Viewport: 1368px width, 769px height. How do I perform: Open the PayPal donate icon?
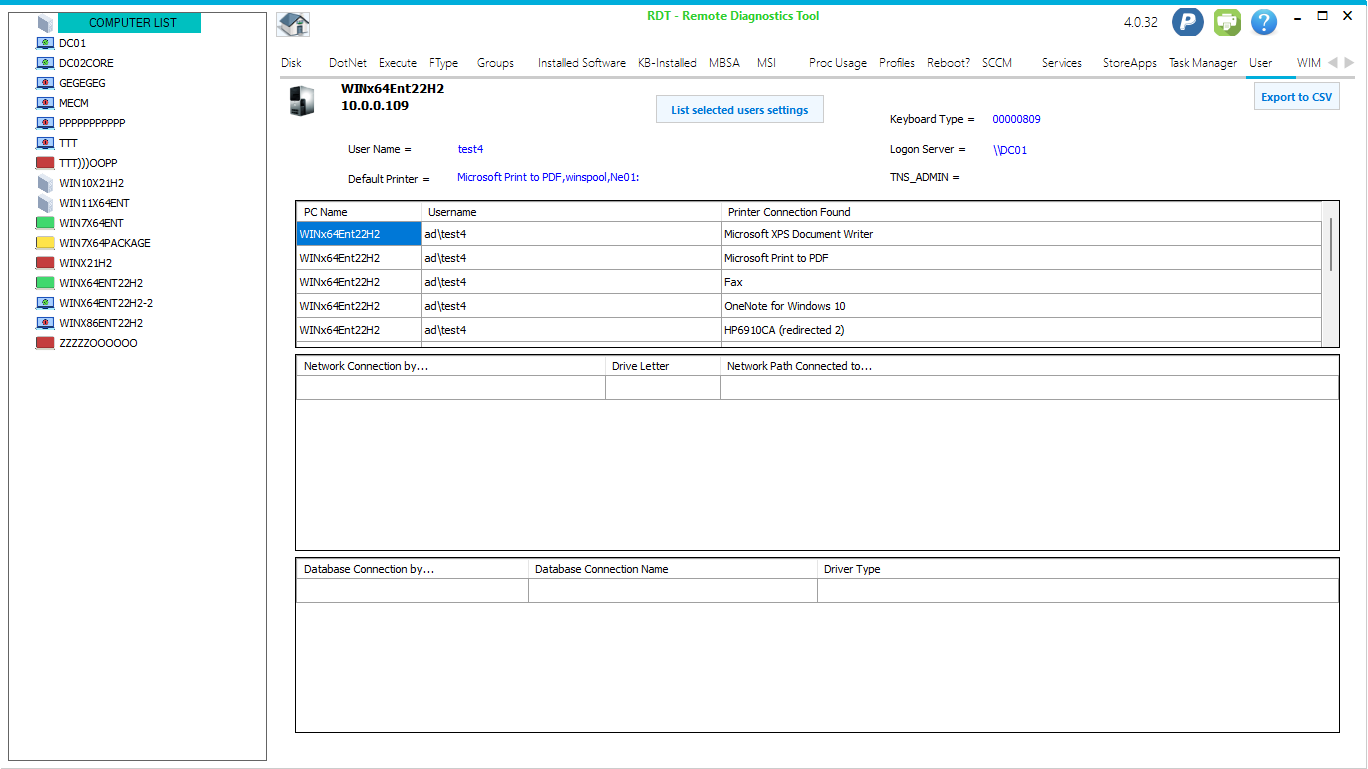(x=1187, y=22)
